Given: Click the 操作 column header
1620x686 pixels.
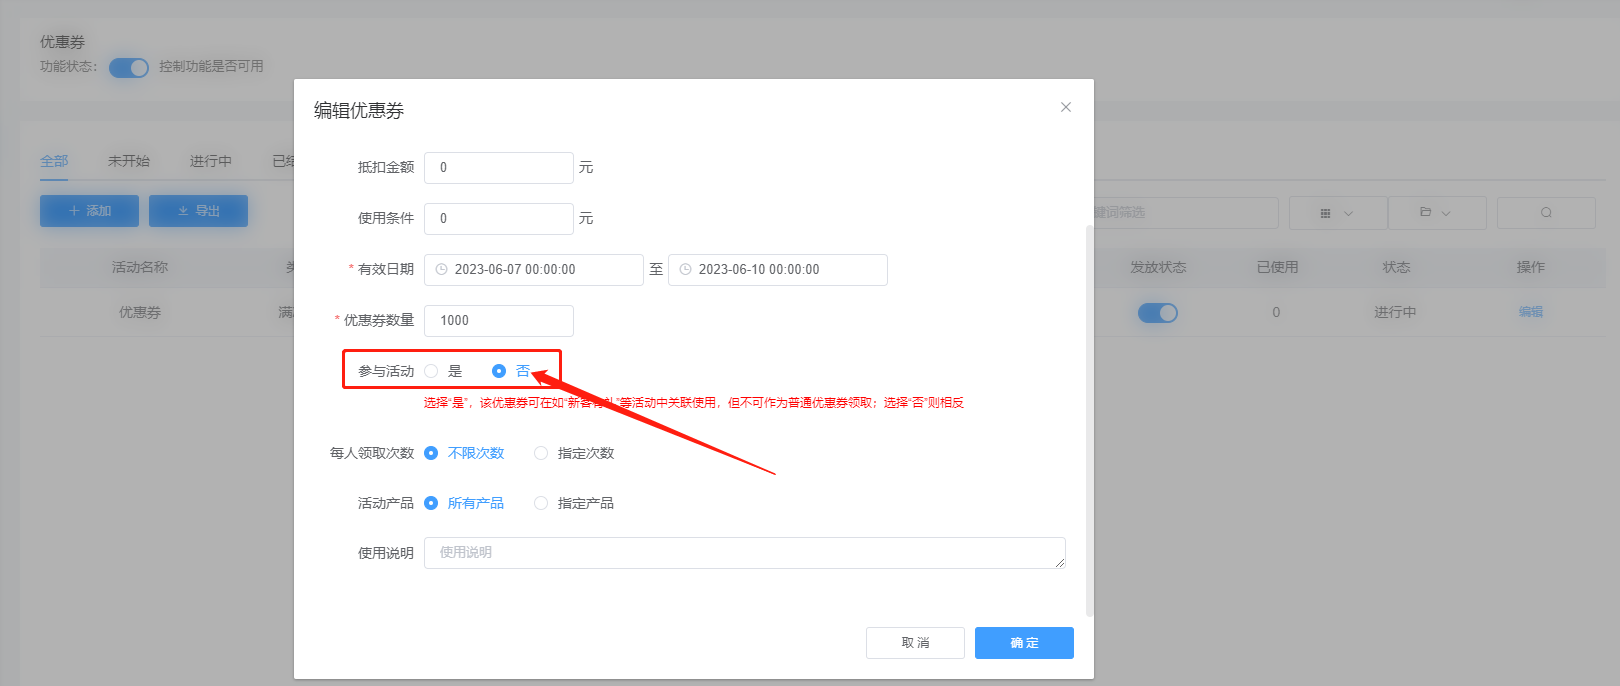Looking at the screenshot, I should [1531, 267].
